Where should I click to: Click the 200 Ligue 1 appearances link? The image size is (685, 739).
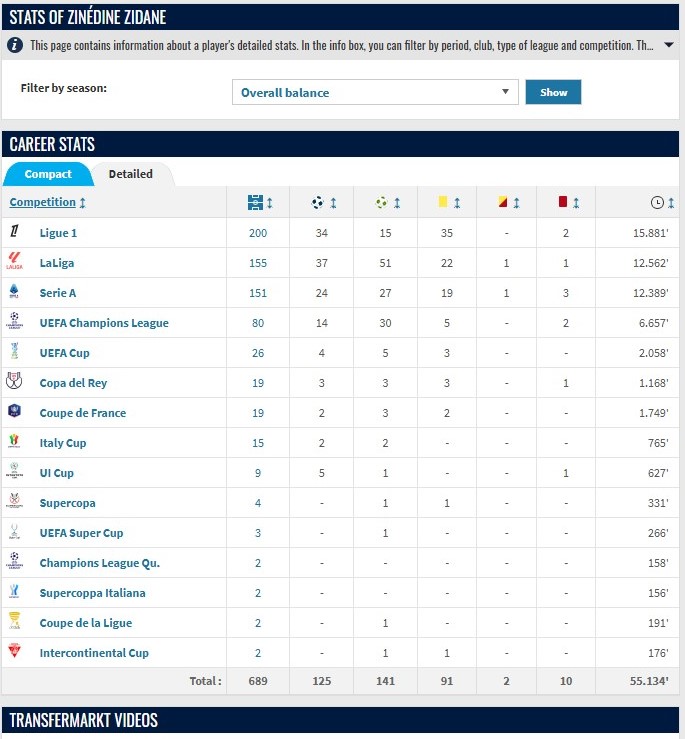point(258,233)
